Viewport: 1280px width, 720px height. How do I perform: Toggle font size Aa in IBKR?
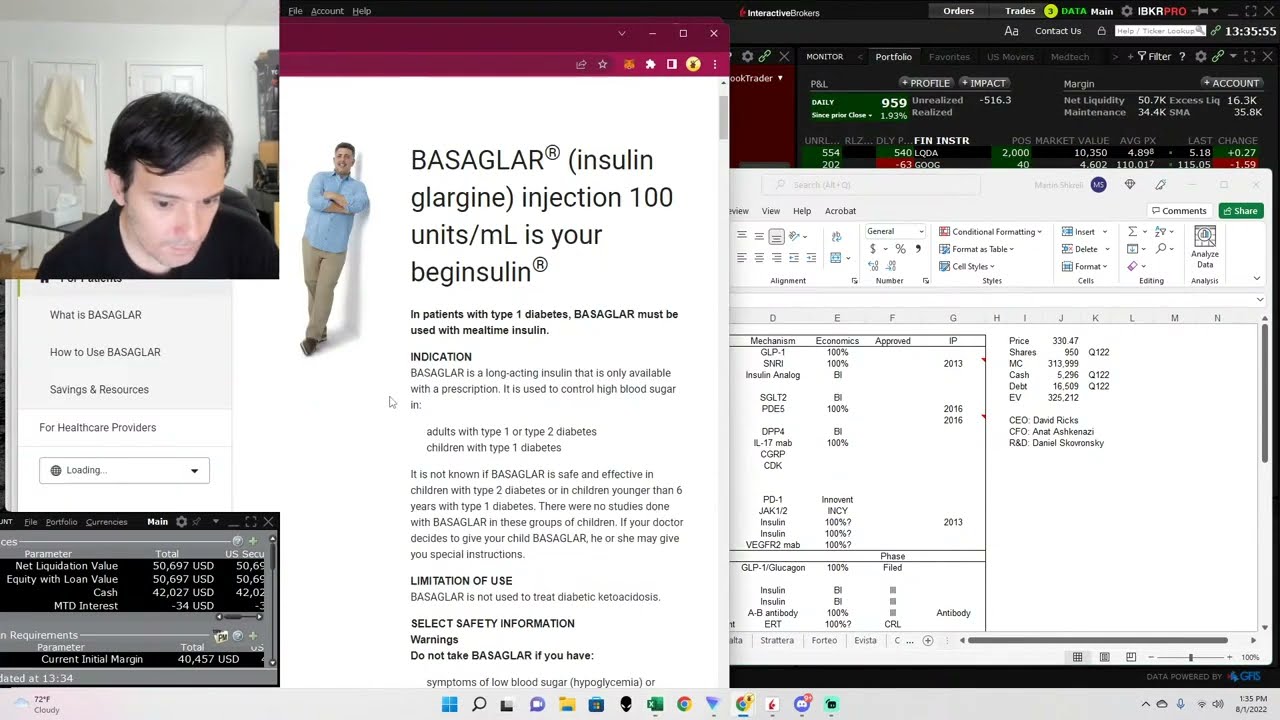(x=1011, y=31)
